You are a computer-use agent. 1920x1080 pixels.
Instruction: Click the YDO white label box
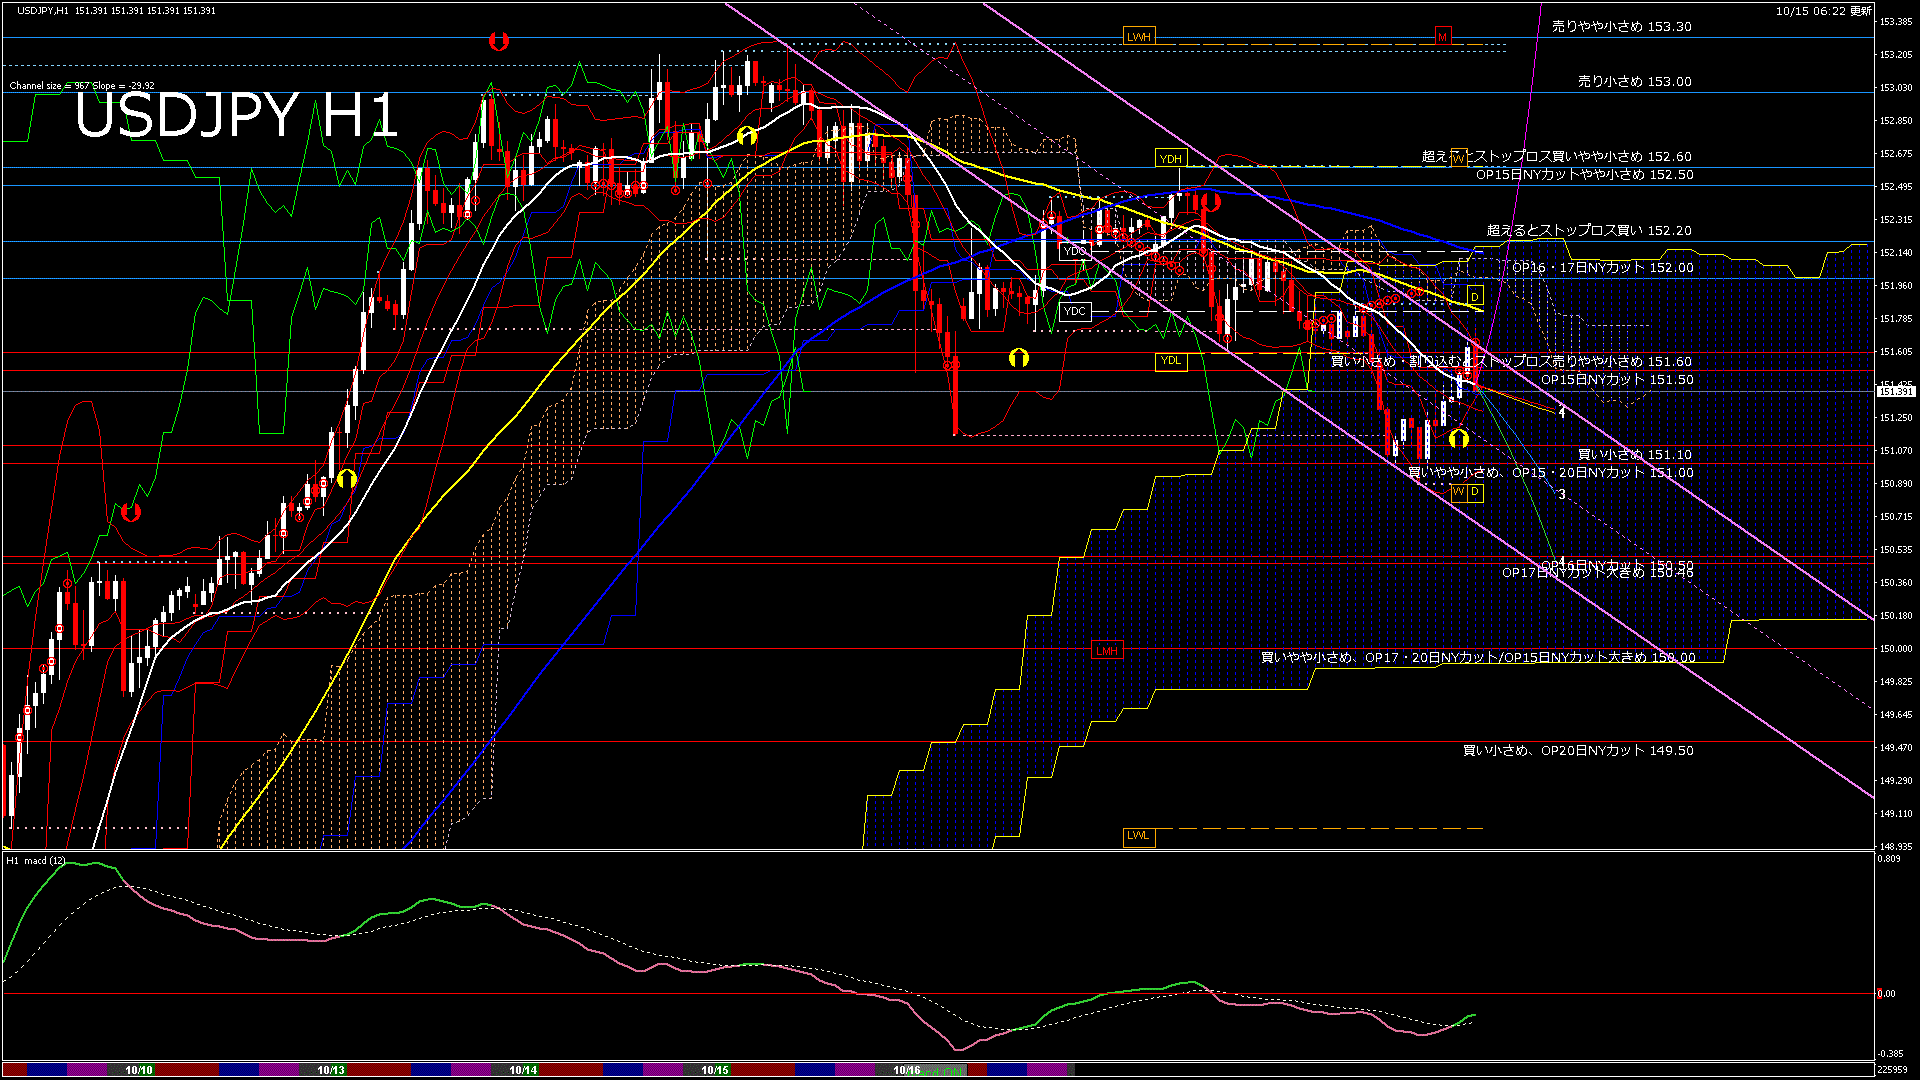click(1074, 251)
